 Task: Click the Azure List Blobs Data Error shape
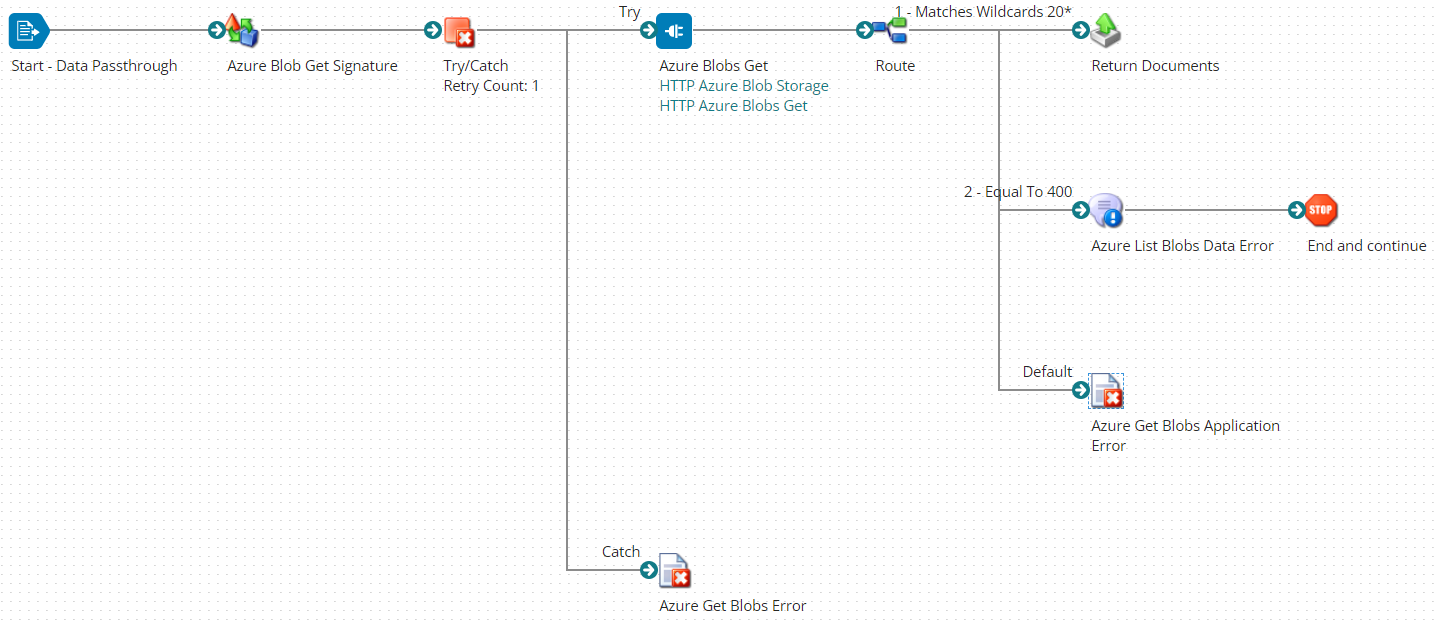(x=1106, y=211)
